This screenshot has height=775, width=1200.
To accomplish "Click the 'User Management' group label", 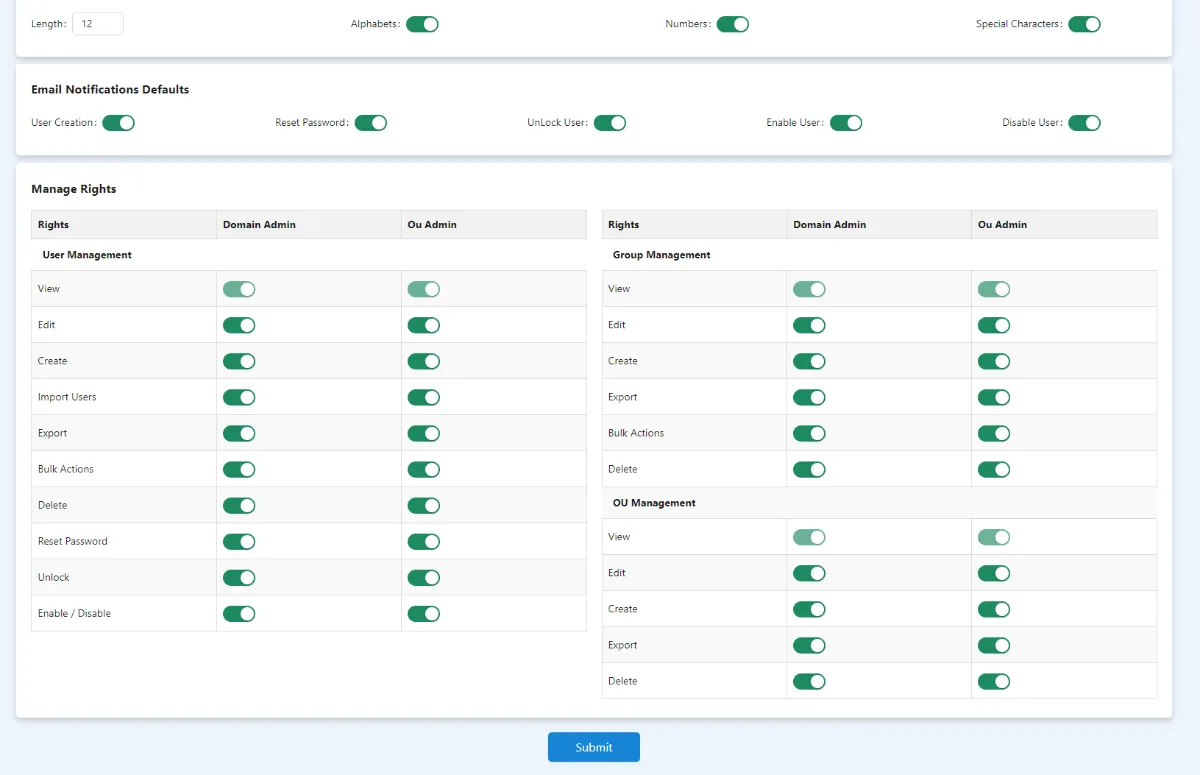I will (87, 255).
